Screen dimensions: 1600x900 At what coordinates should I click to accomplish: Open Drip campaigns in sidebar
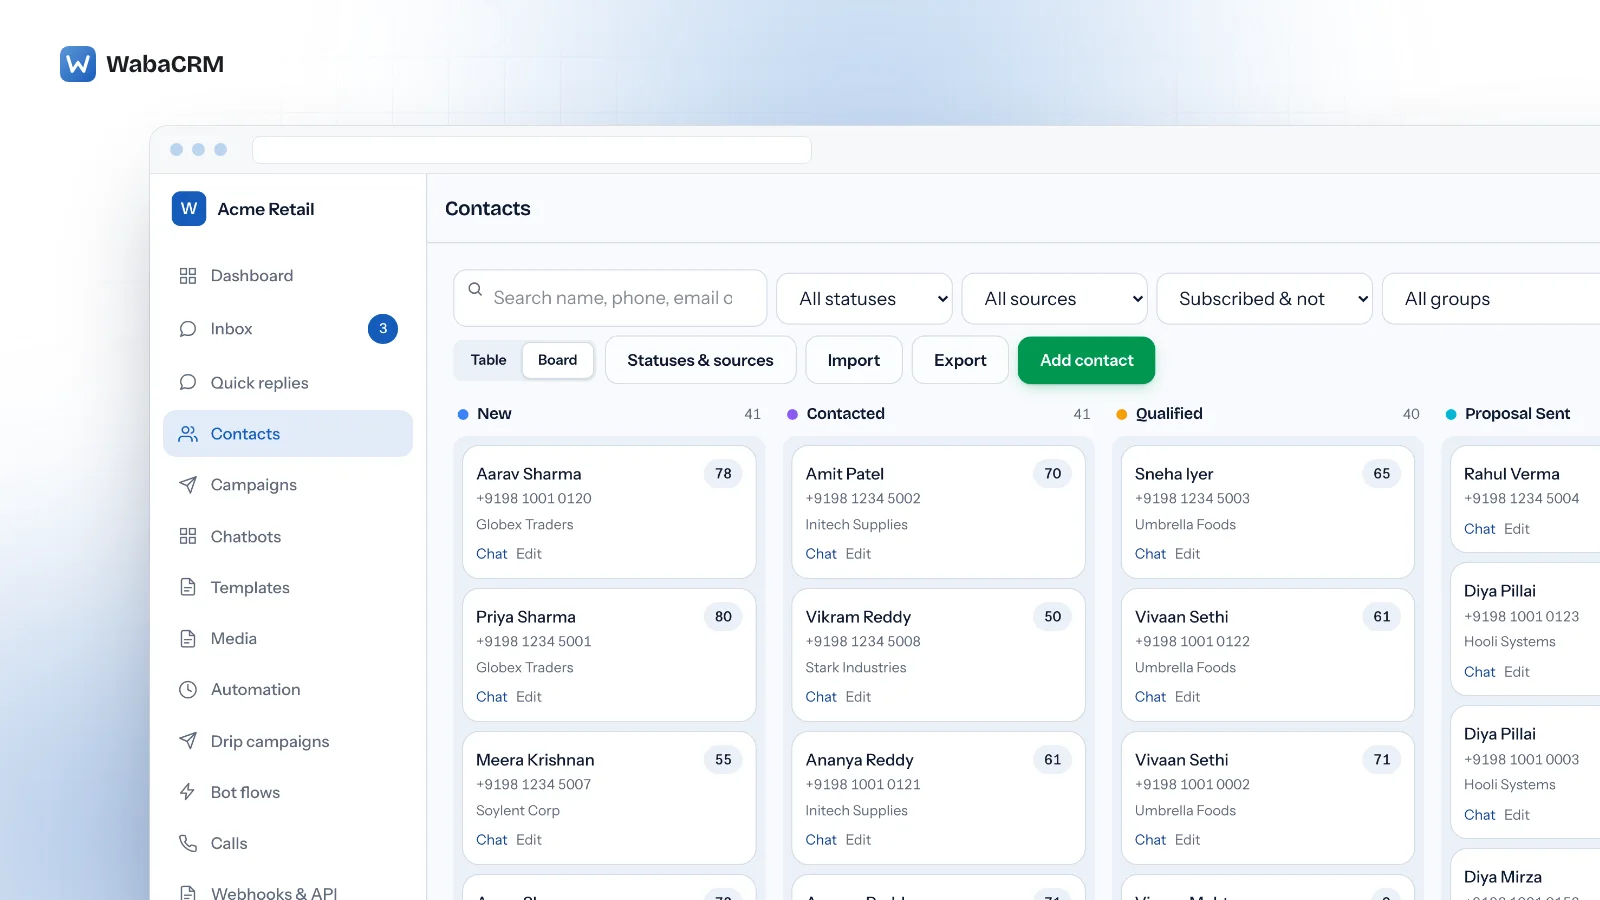click(x=288, y=741)
